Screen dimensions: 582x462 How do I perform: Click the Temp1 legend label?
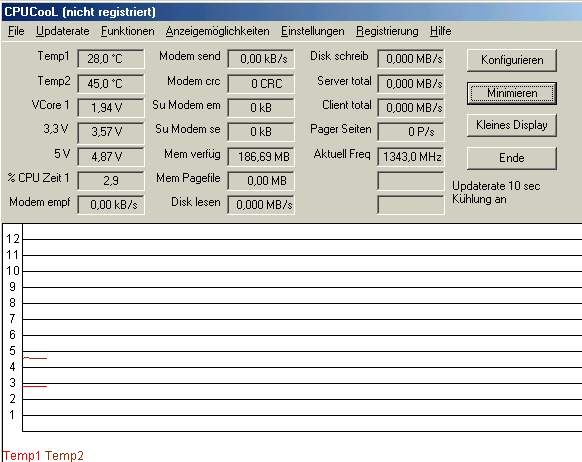point(21,455)
